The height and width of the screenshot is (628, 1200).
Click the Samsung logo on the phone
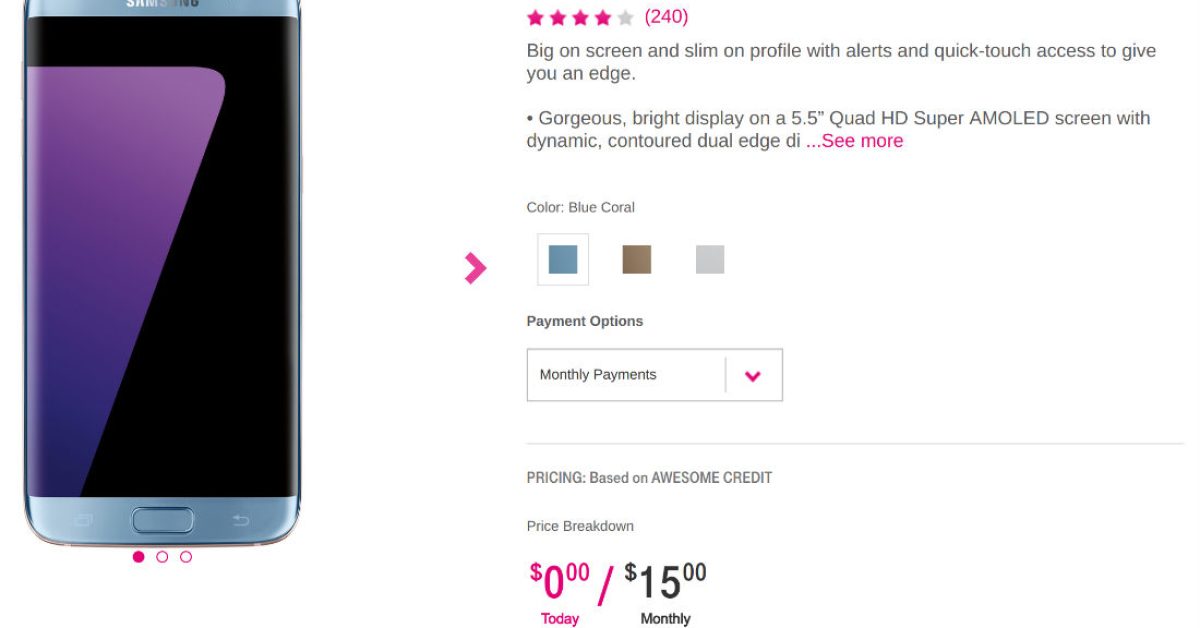(160, 4)
